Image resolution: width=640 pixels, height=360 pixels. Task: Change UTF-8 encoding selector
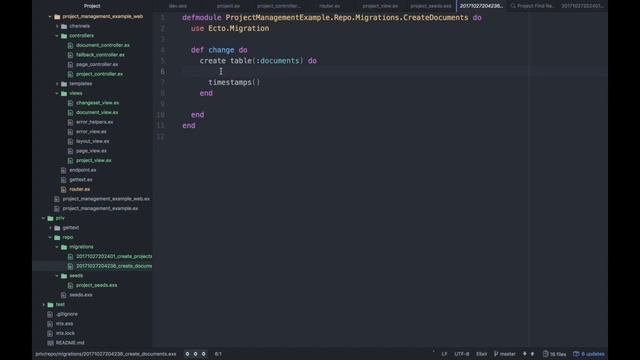tap(462, 354)
